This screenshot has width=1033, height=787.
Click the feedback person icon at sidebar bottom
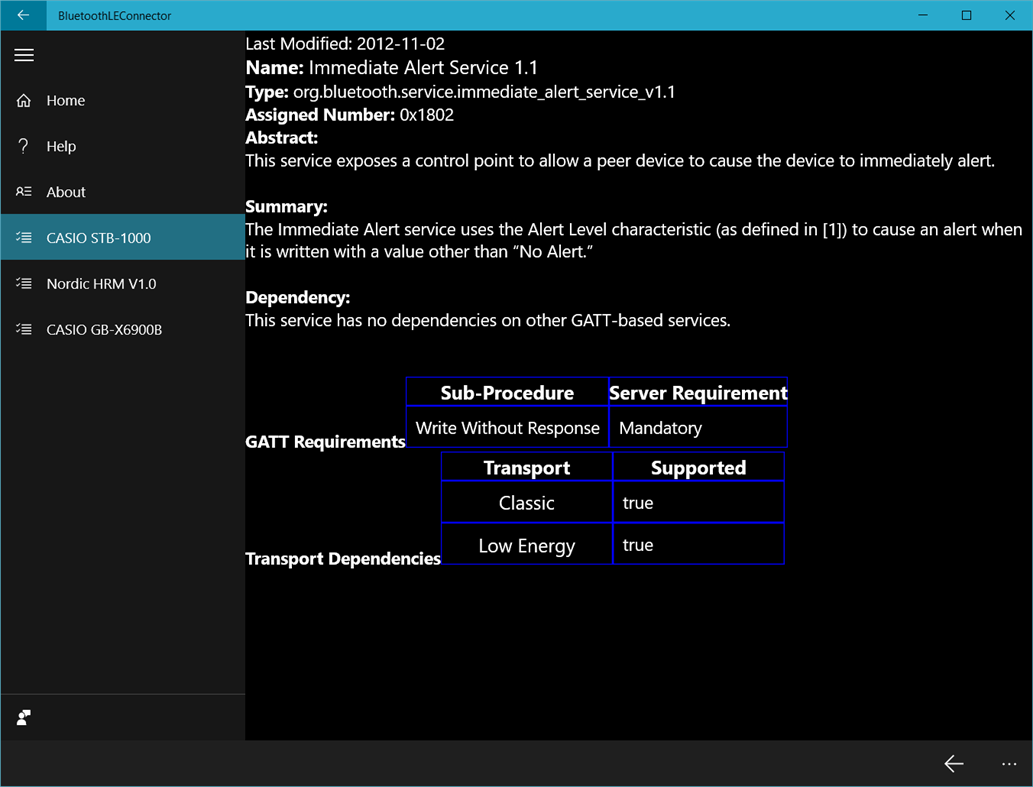[x=22, y=717]
